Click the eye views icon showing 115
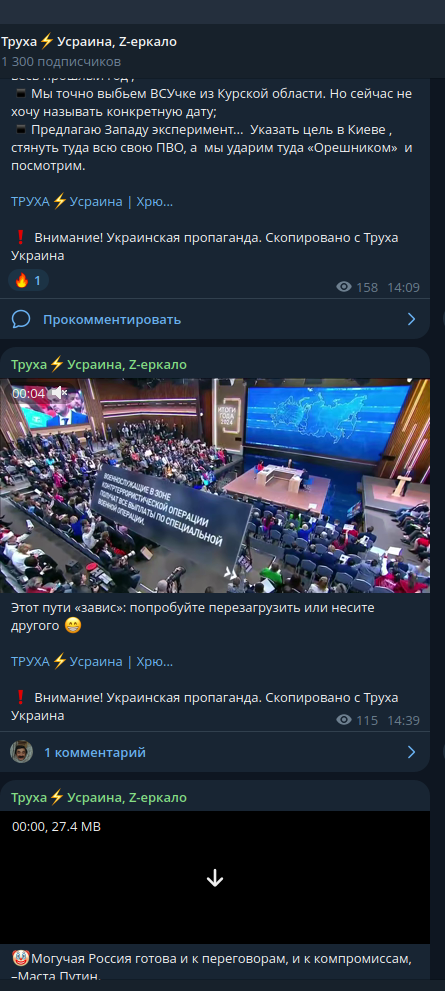Image resolution: width=445 pixels, height=991 pixels. [x=344, y=719]
